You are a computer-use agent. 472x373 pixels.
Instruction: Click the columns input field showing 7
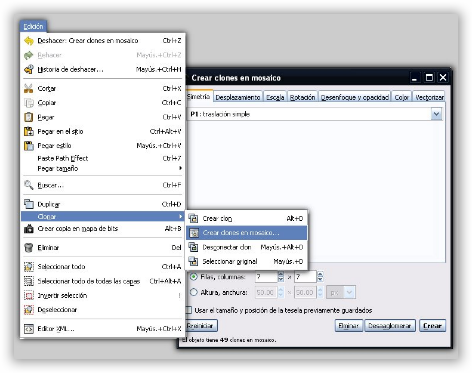point(305,277)
